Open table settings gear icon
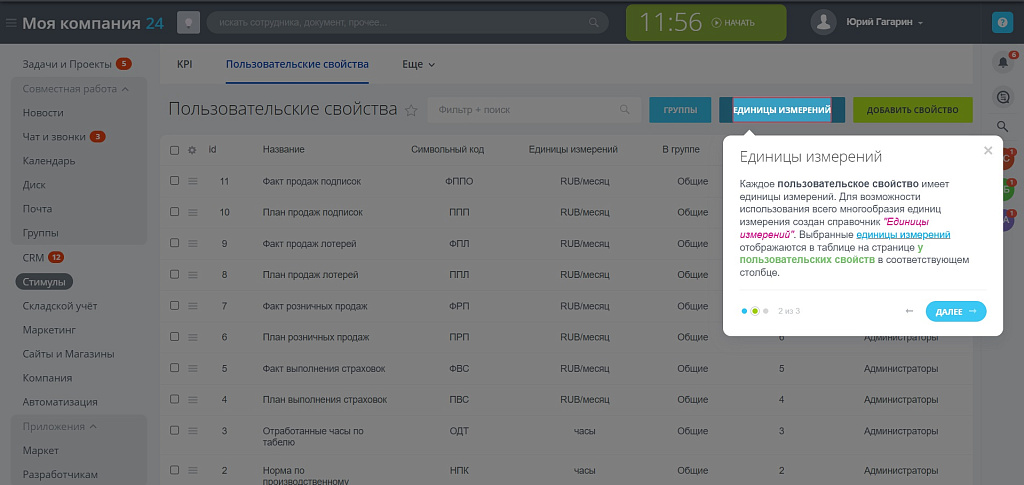1024x485 pixels. [192, 150]
